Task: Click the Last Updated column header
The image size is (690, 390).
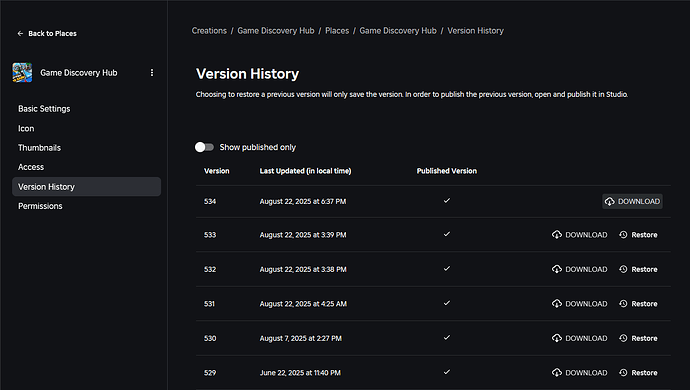Action: click(x=305, y=171)
